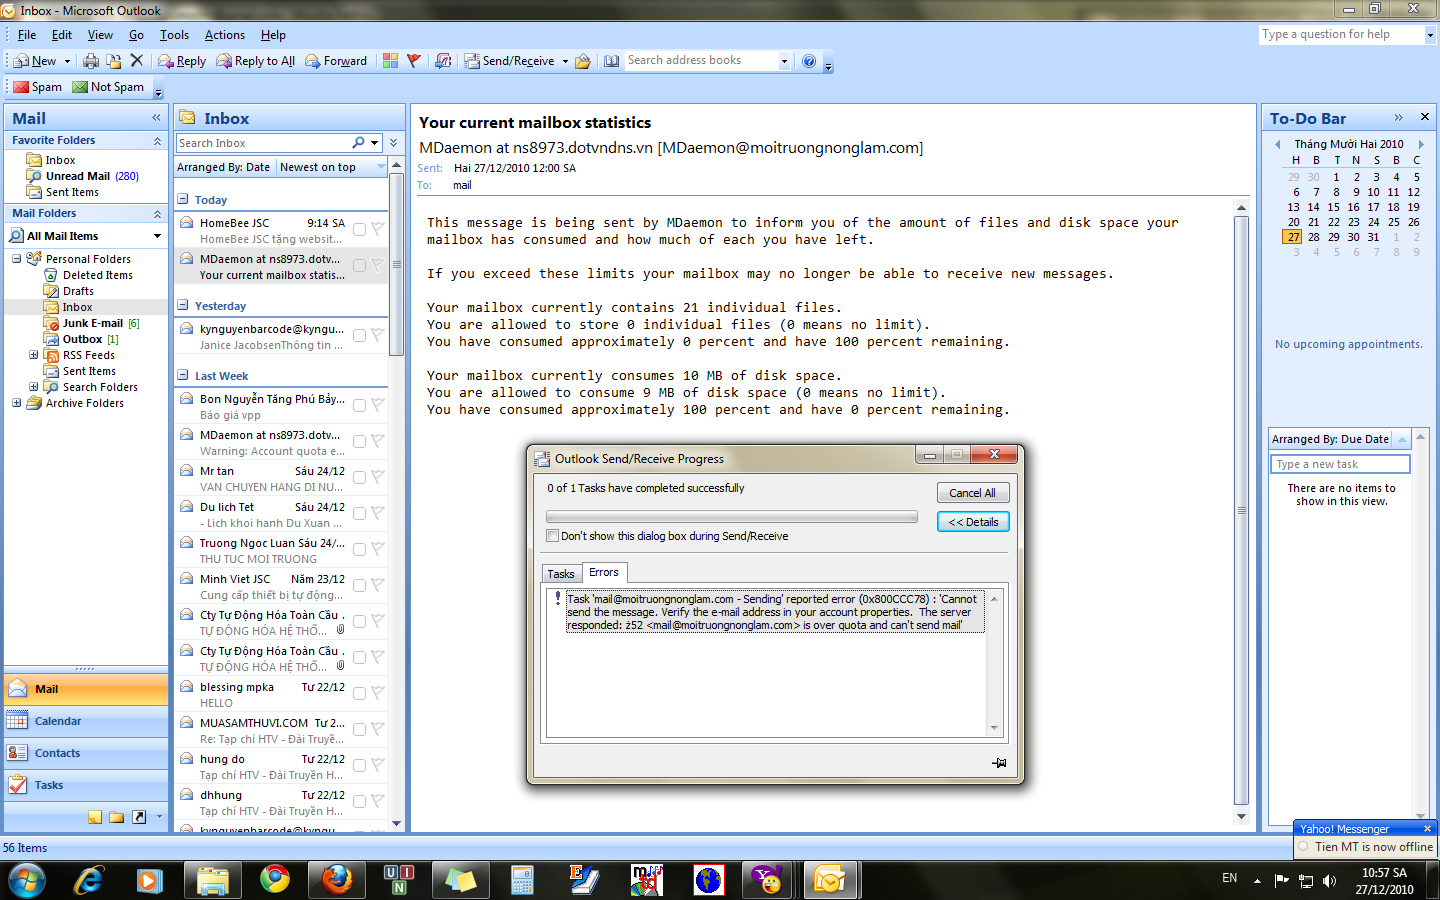Screen dimensions: 1440x900
Task: Pin the Send/Receive Progress dialog
Action: [x=999, y=763]
